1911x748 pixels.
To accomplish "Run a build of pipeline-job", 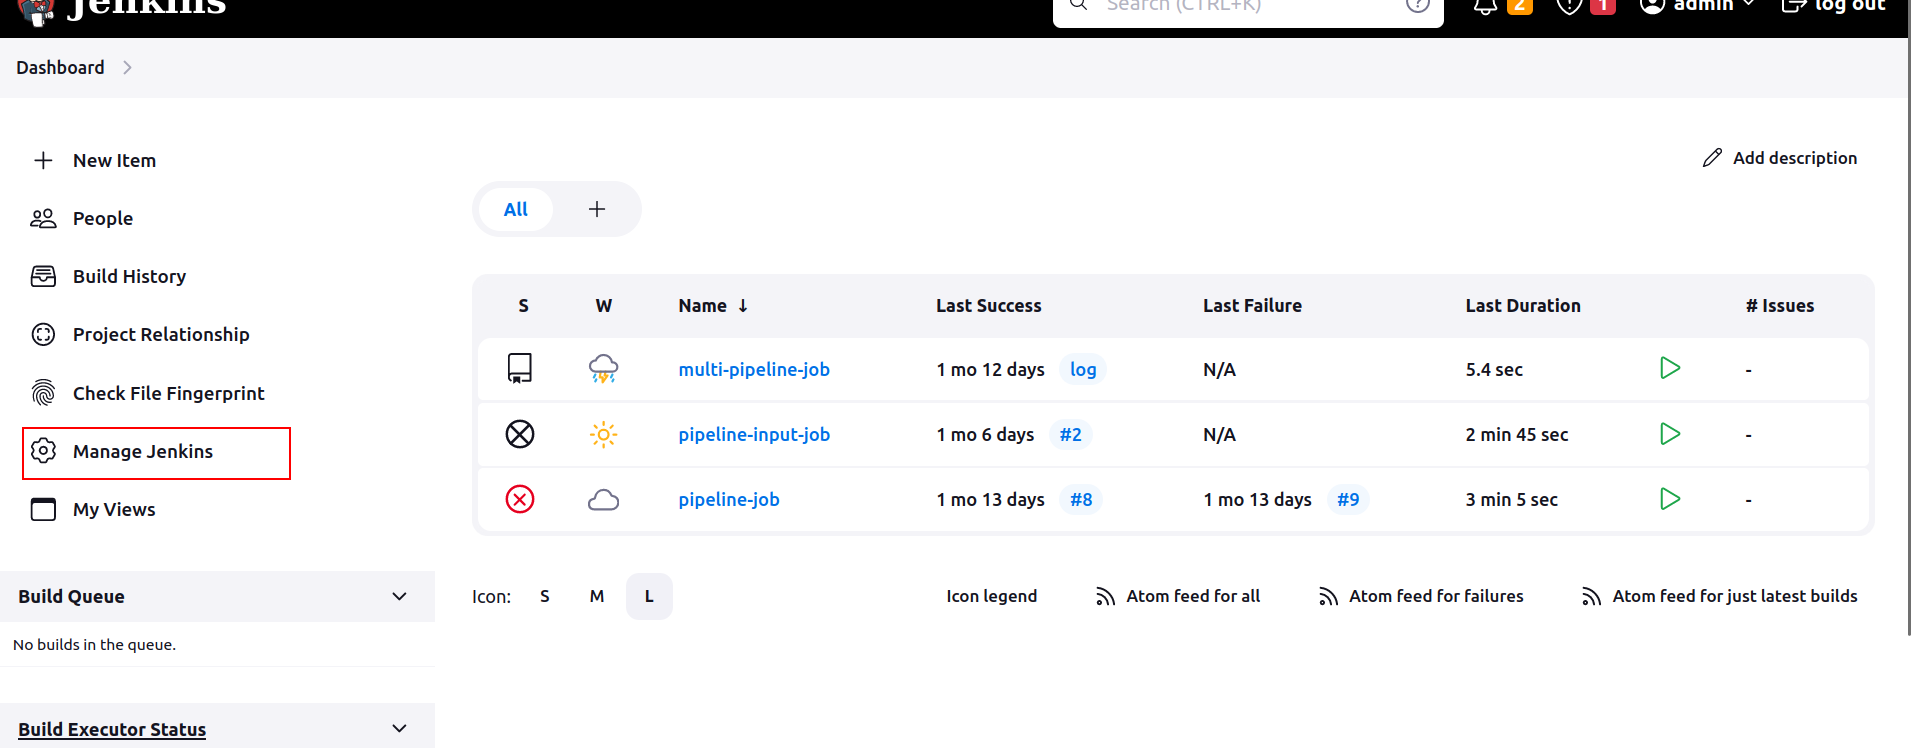I will [1670, 498].
